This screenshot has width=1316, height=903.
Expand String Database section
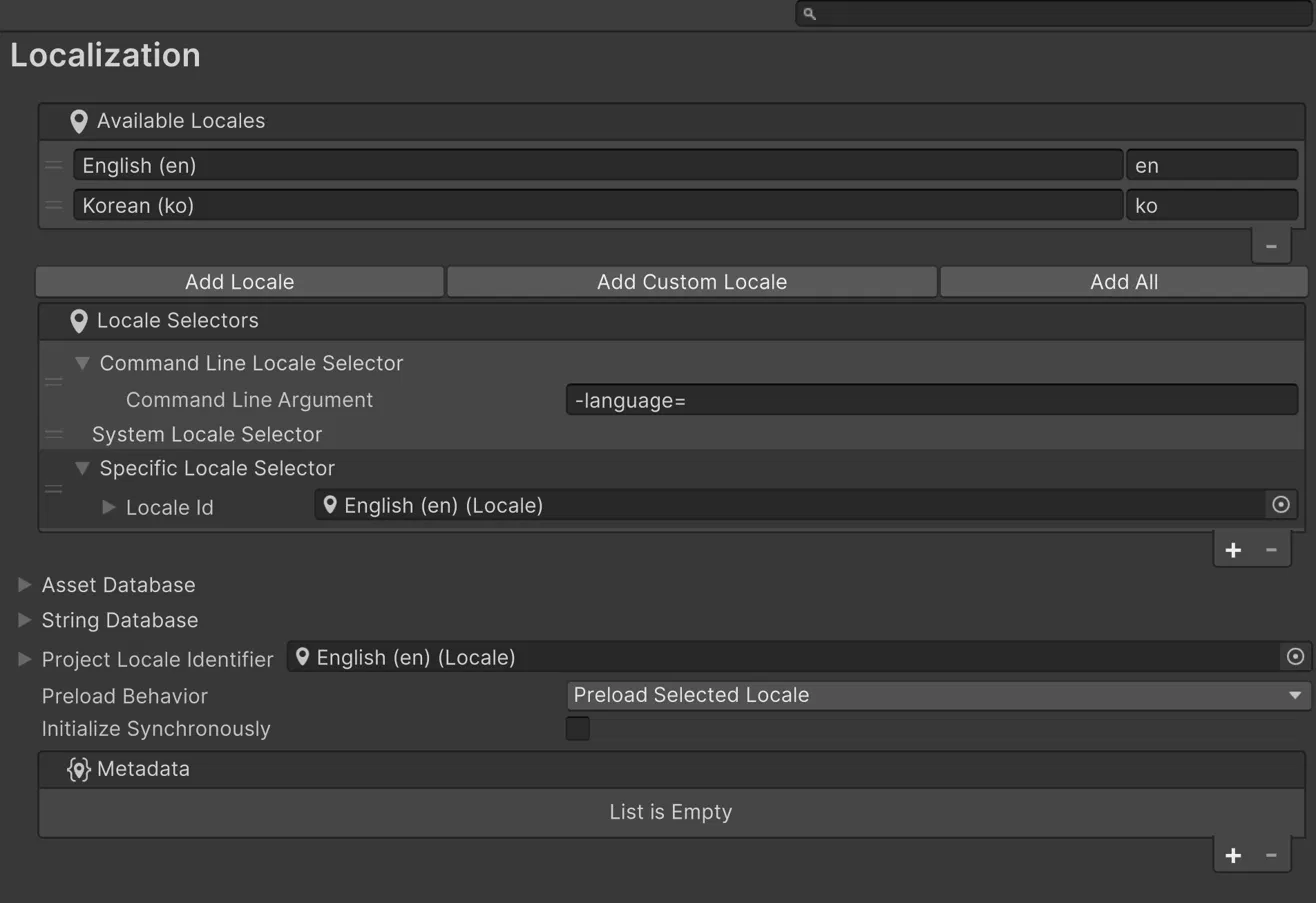[x=25, y=620]
